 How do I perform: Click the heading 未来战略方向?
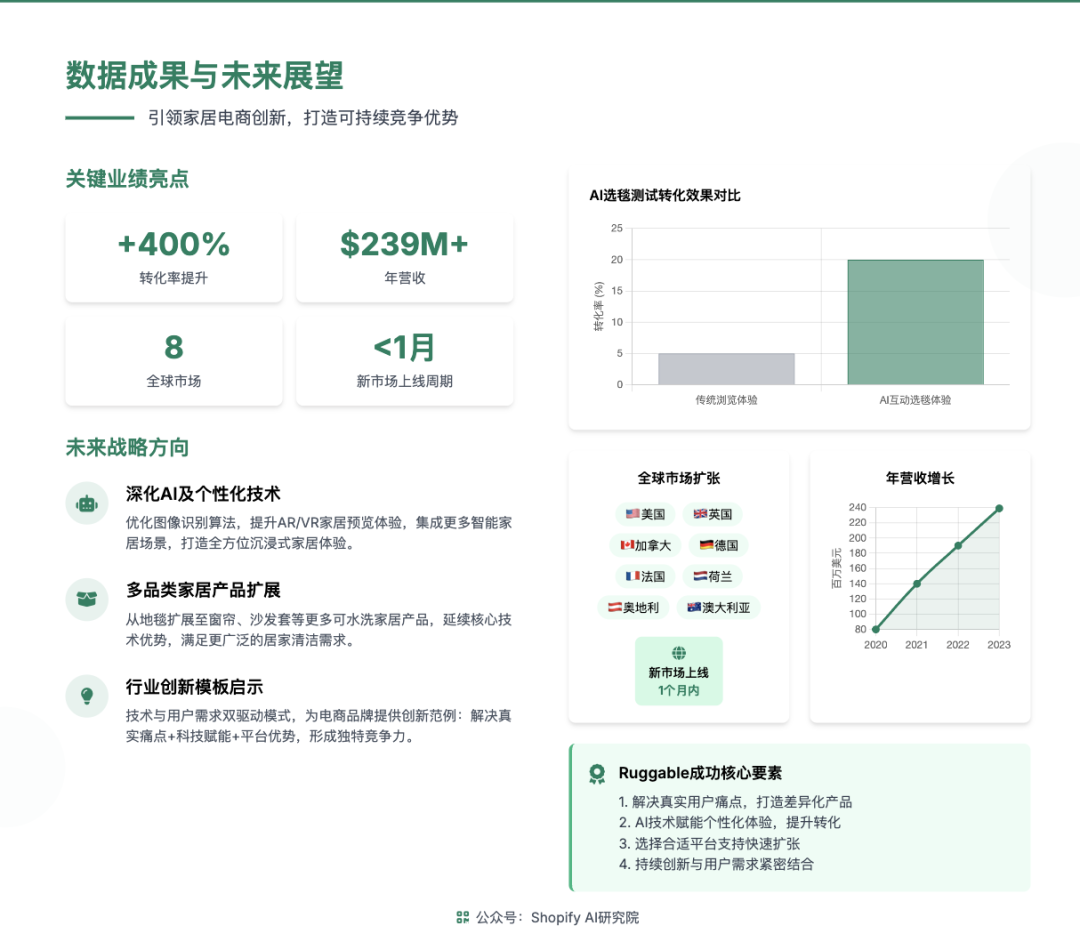pyautogui.click(x=127, y=448)
